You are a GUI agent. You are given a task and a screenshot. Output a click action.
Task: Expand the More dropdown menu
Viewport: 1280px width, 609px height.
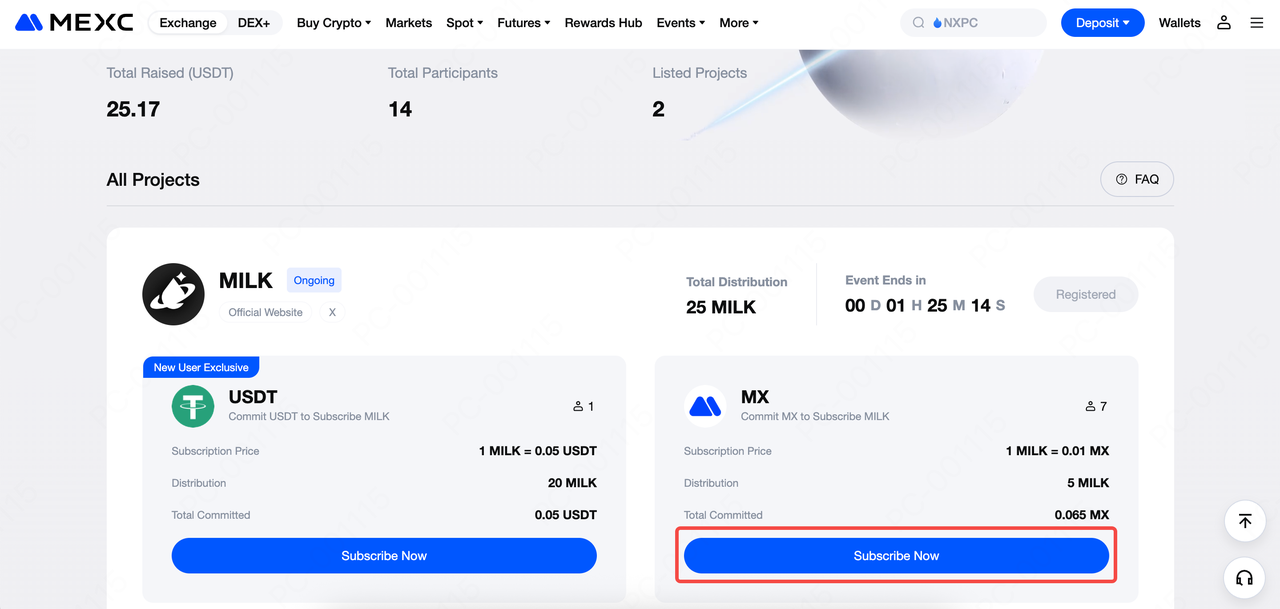(x=739, y=22)
